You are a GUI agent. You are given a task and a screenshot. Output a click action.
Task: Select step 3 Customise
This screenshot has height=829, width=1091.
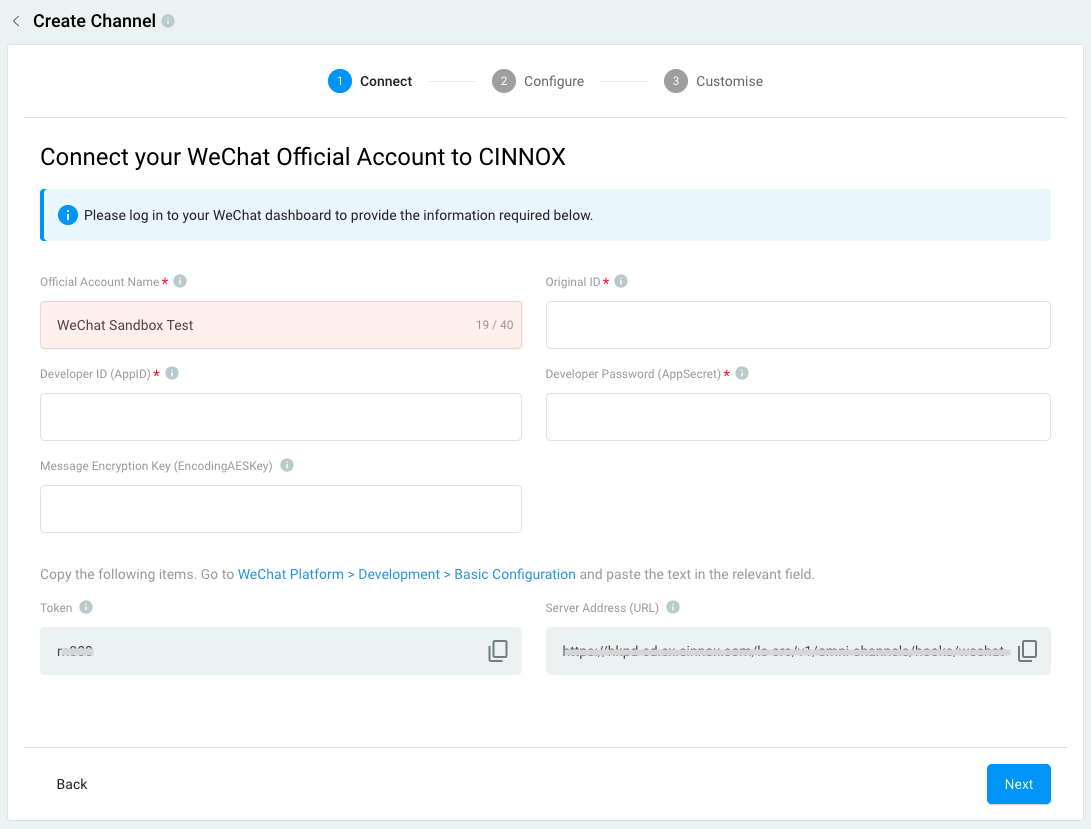coord(713,81)
